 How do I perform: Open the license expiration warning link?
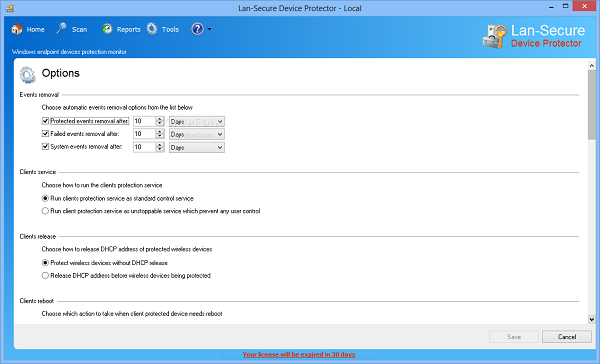tap(299, 354)
